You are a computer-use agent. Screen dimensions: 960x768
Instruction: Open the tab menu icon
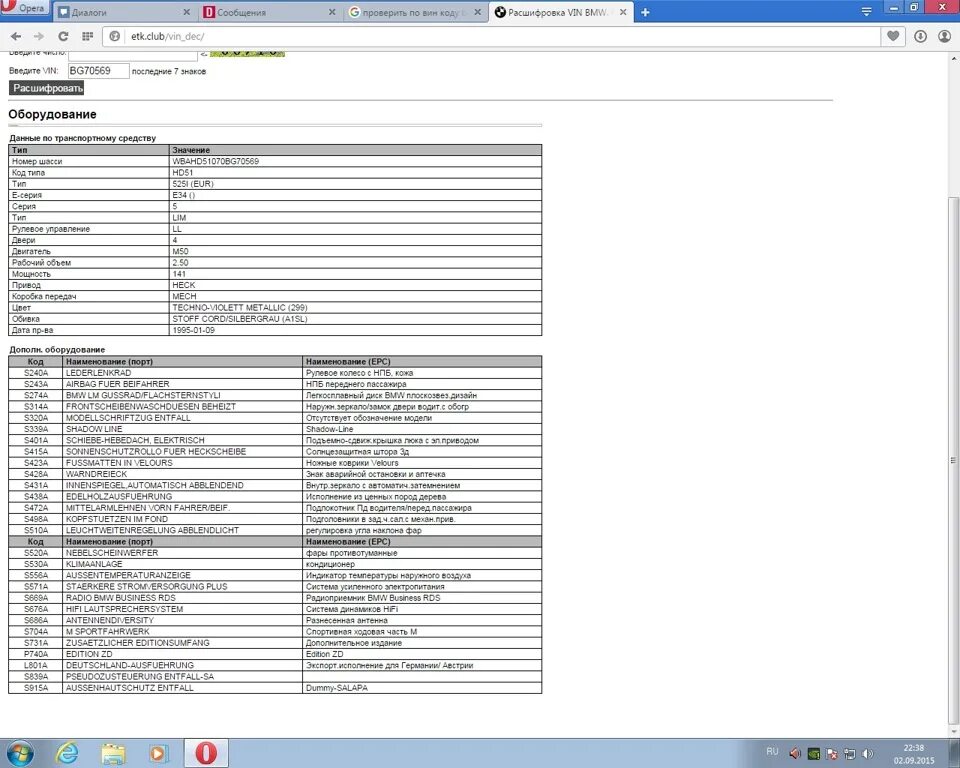coord(866,12)
